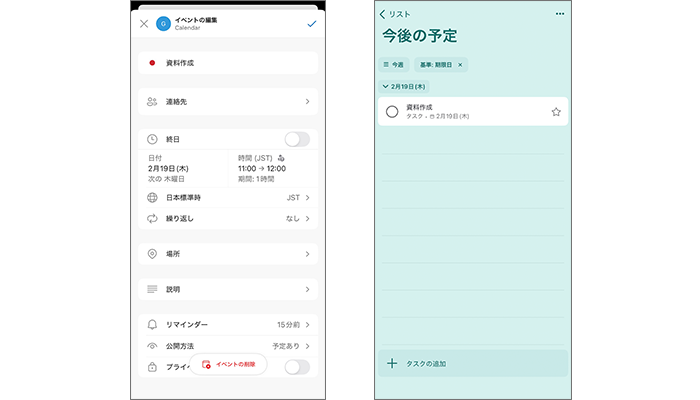Edit the event title 資料作成 field
Screen dimensions: 700x400
[x=228, y=63]
